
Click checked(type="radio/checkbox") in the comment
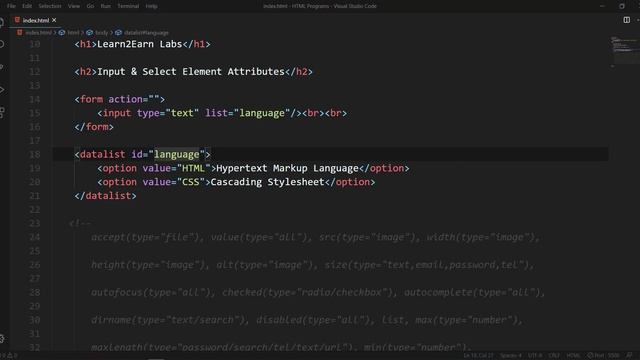click(307, 292)
